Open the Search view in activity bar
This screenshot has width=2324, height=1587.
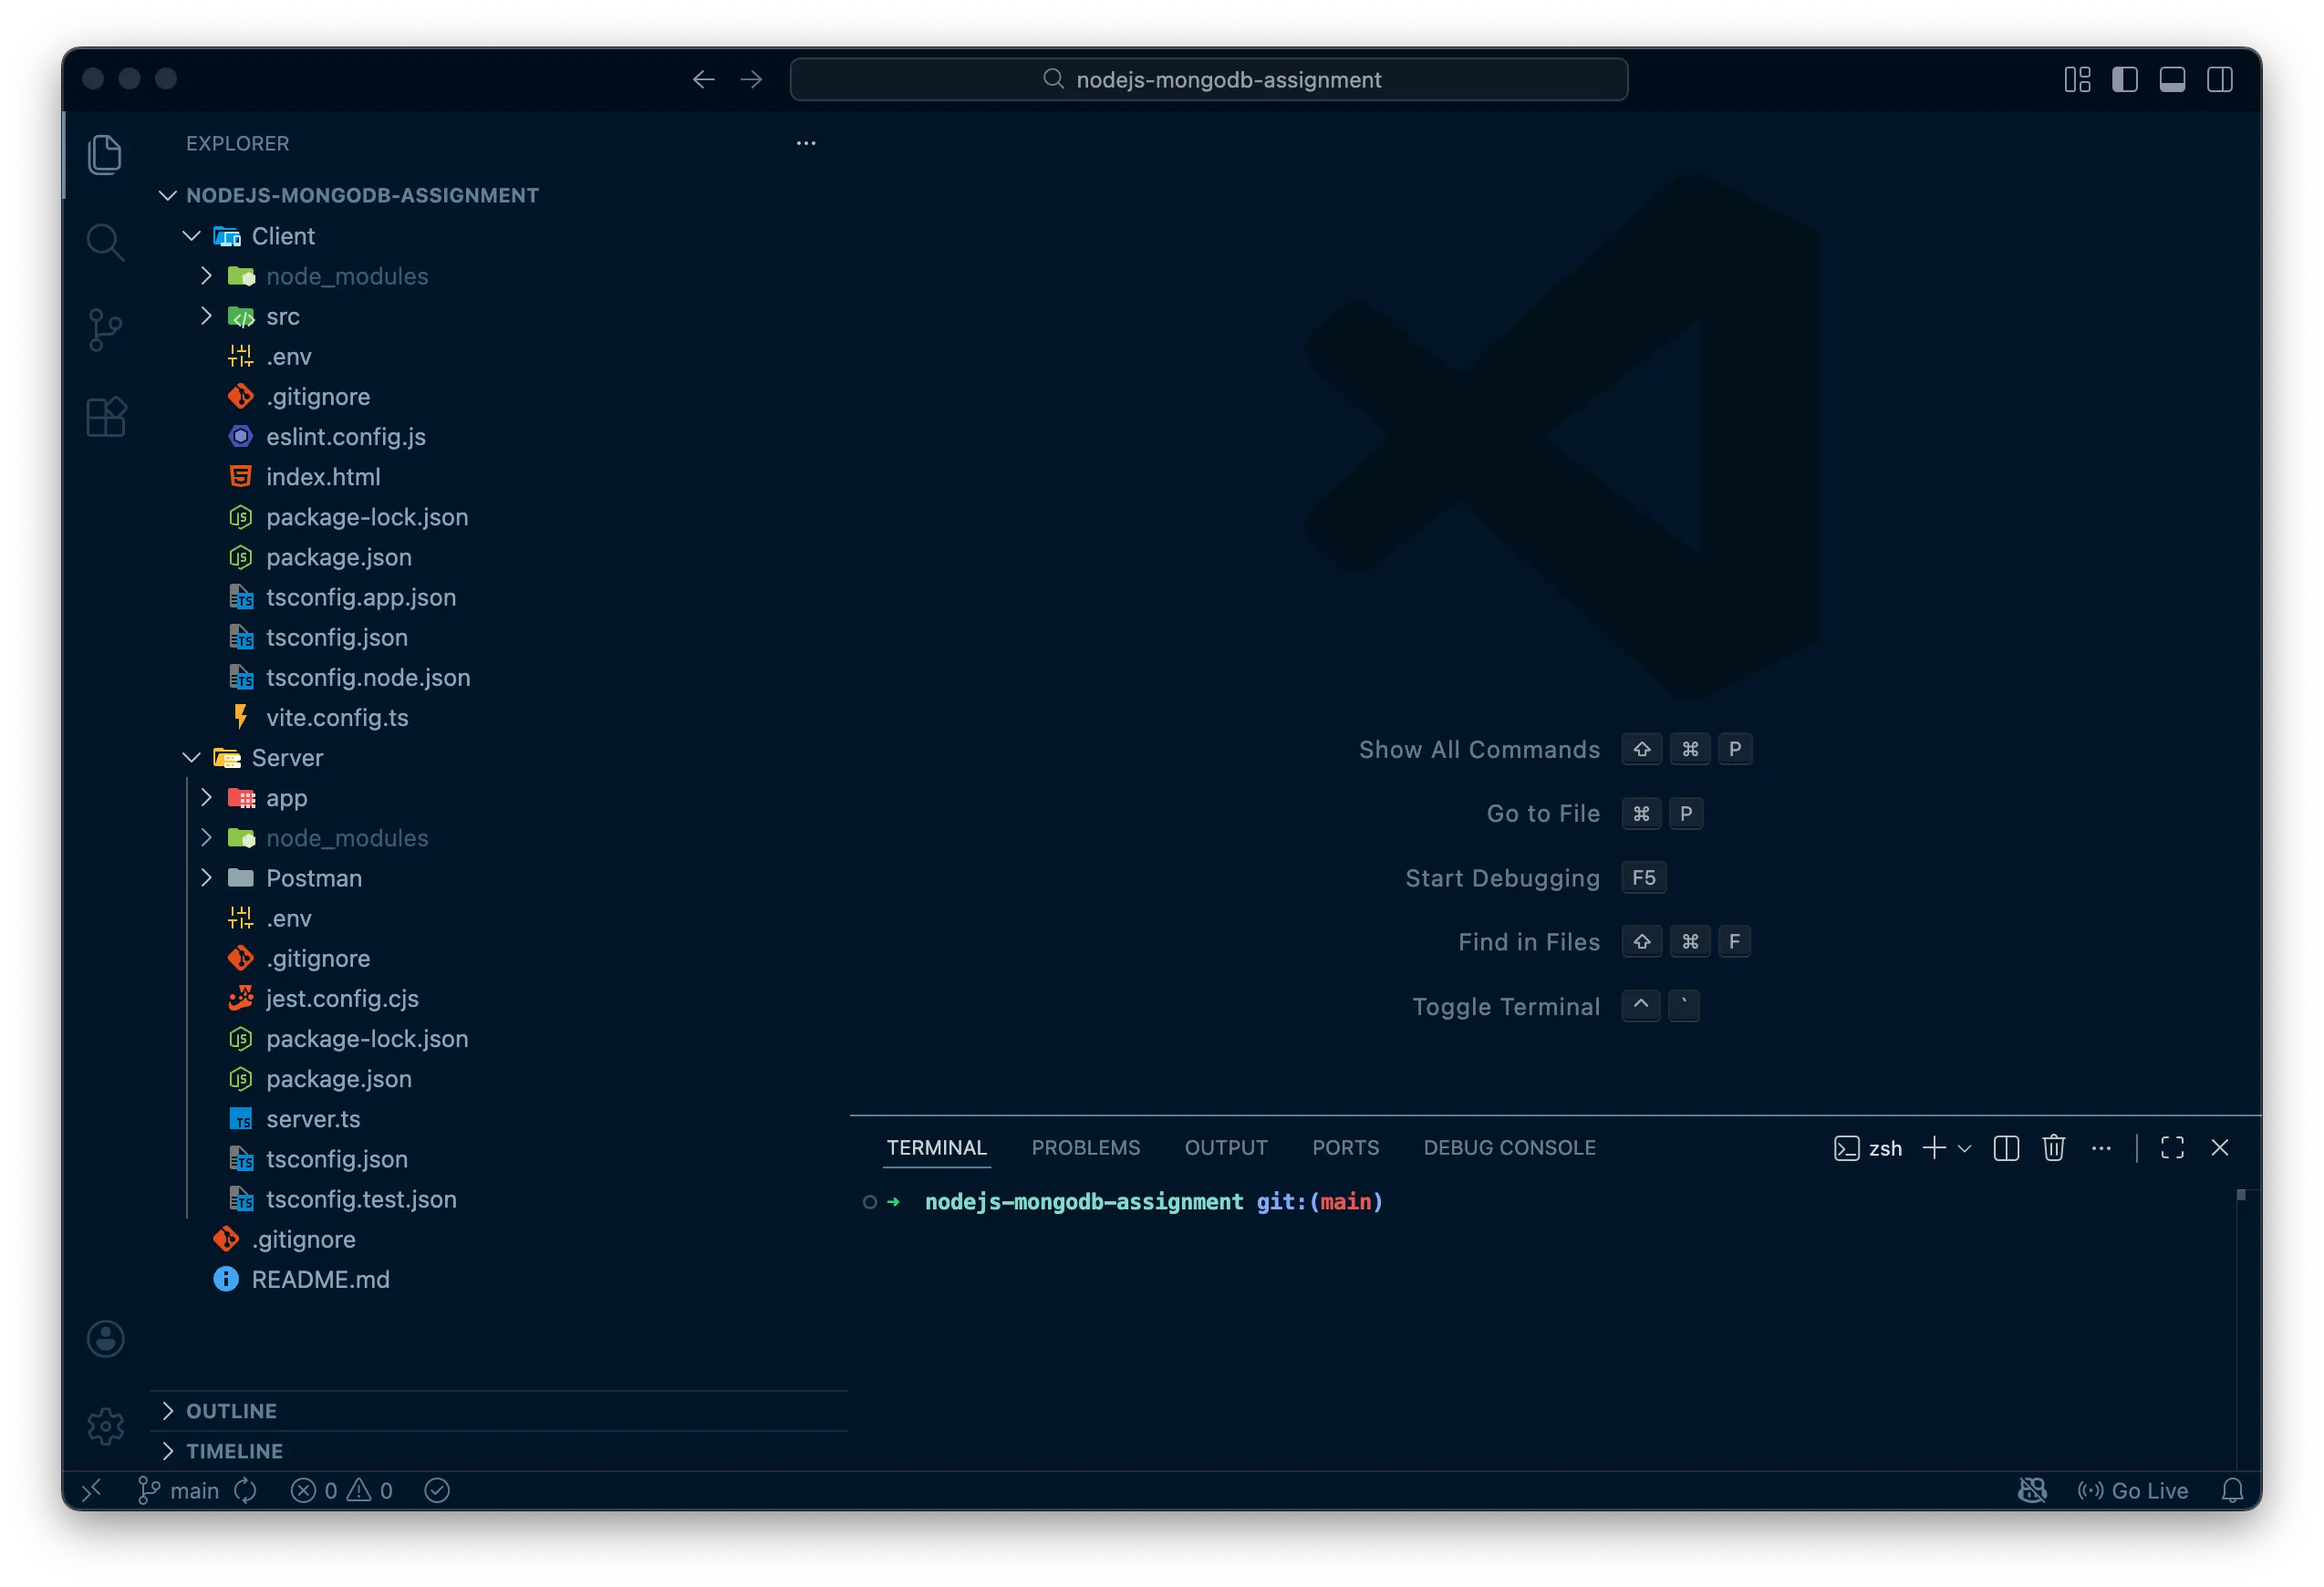pyautogui.click(x=105, y=242)
